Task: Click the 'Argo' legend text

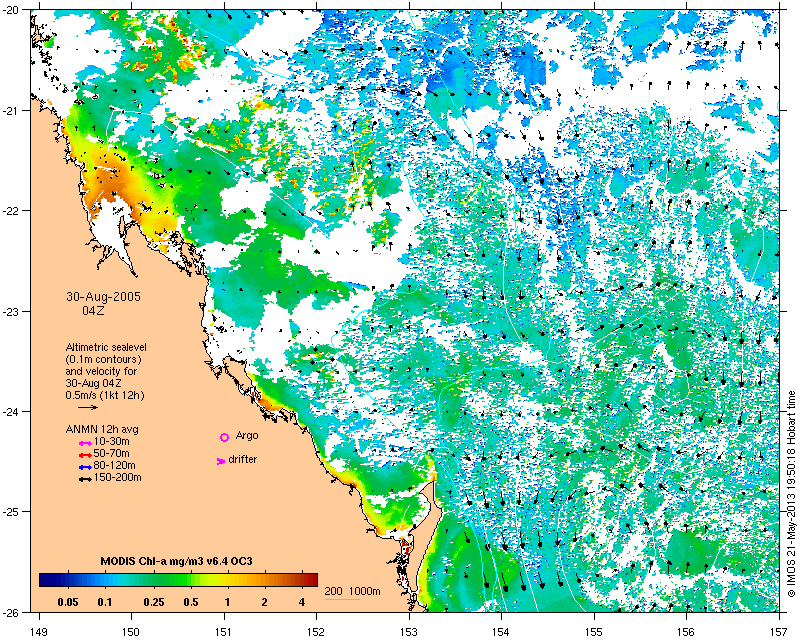Action: point(247,436)
